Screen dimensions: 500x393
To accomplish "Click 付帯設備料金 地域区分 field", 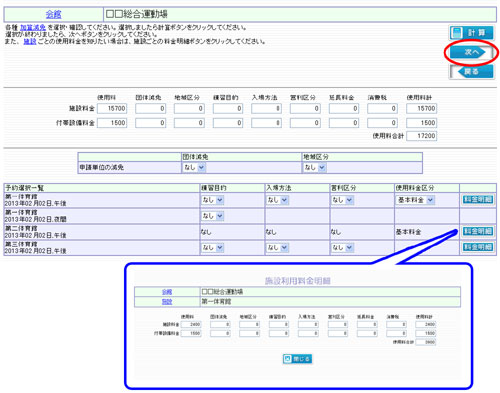I will (x=189, y=123).
